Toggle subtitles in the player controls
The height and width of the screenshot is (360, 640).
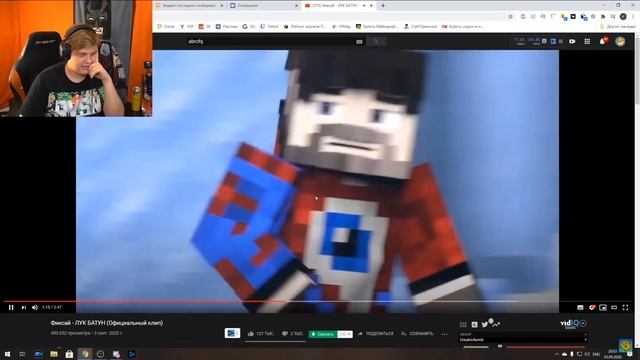pyautogui.click(x=580, y=307)
